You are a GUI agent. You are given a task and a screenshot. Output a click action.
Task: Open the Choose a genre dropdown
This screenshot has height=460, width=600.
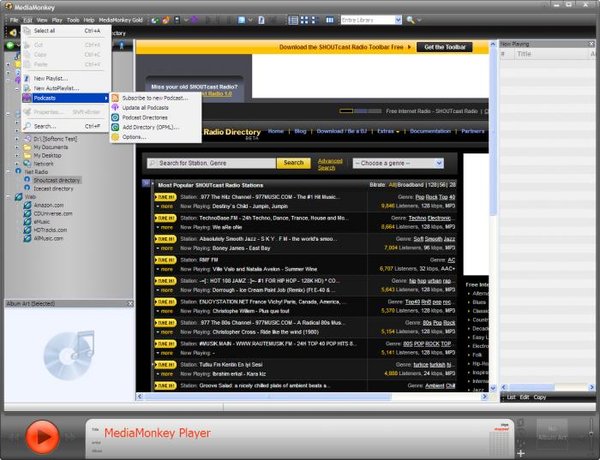[439, 163]
